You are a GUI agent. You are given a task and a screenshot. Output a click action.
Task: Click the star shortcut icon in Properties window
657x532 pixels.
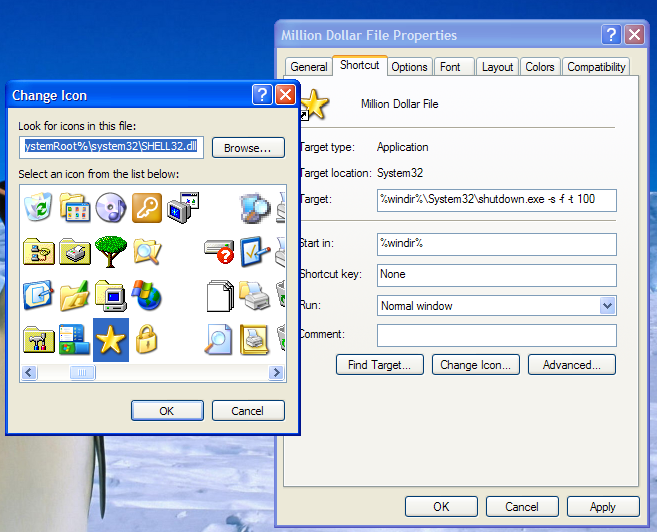(x=314, y=104)
